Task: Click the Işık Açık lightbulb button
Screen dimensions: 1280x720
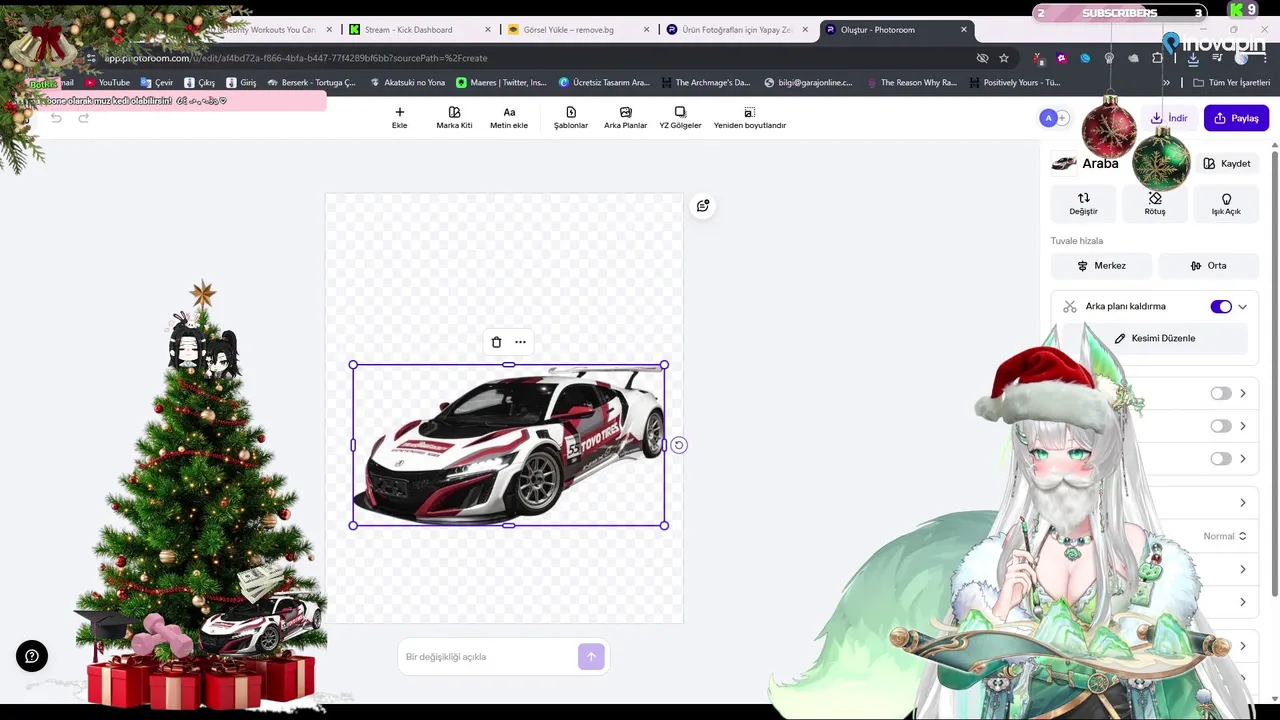Action: coord(1226,203)
